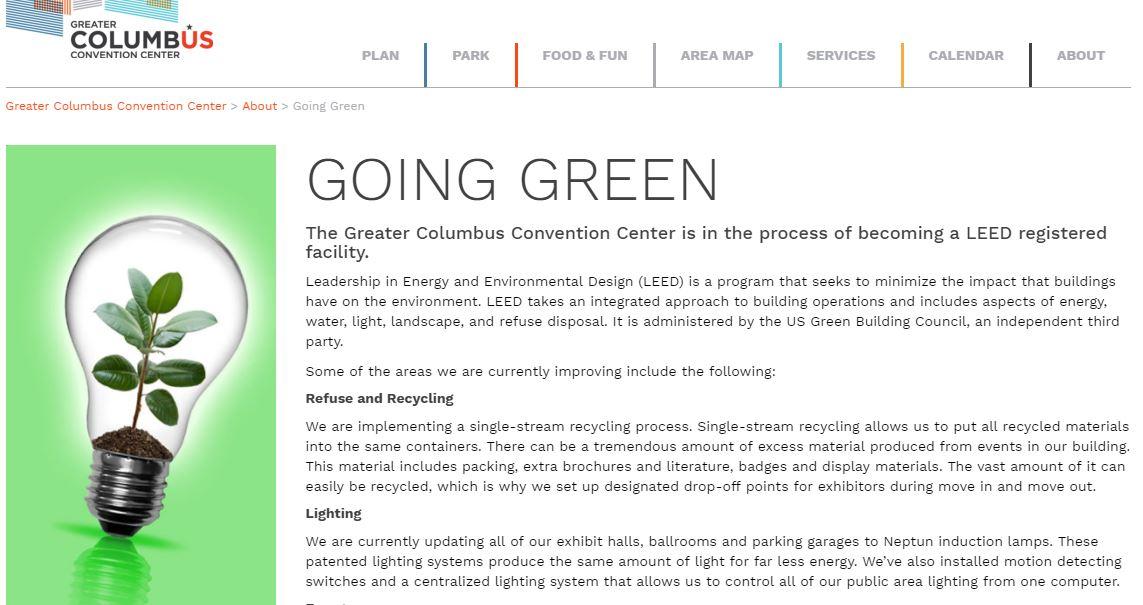Follow the About breadcrumb link

260,106
